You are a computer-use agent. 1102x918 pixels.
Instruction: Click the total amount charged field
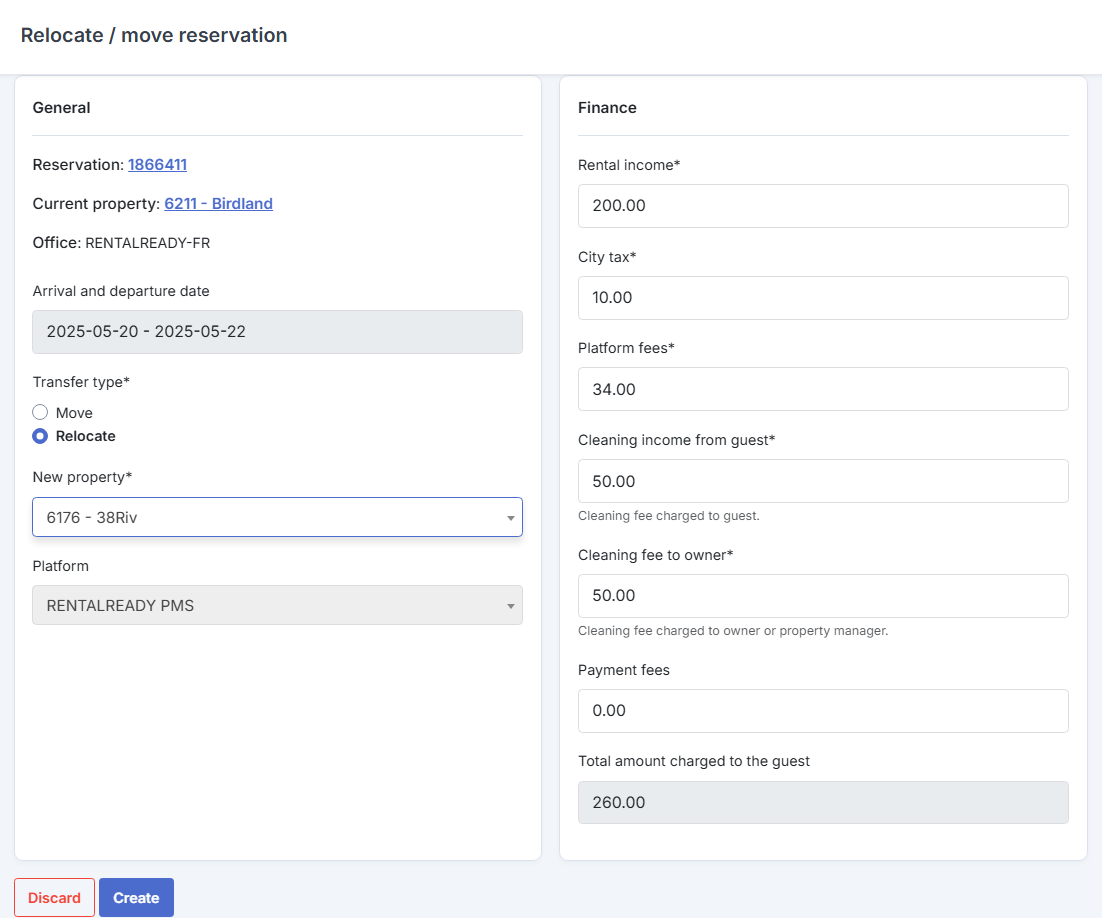(x=823, y=803)
